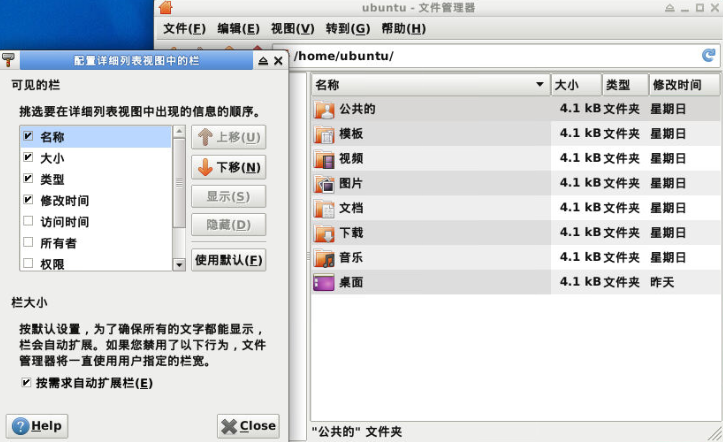This screenshot has width=723, height=442.
Task: Click the 名称 column header sort arrow
Action: (540, 85)
